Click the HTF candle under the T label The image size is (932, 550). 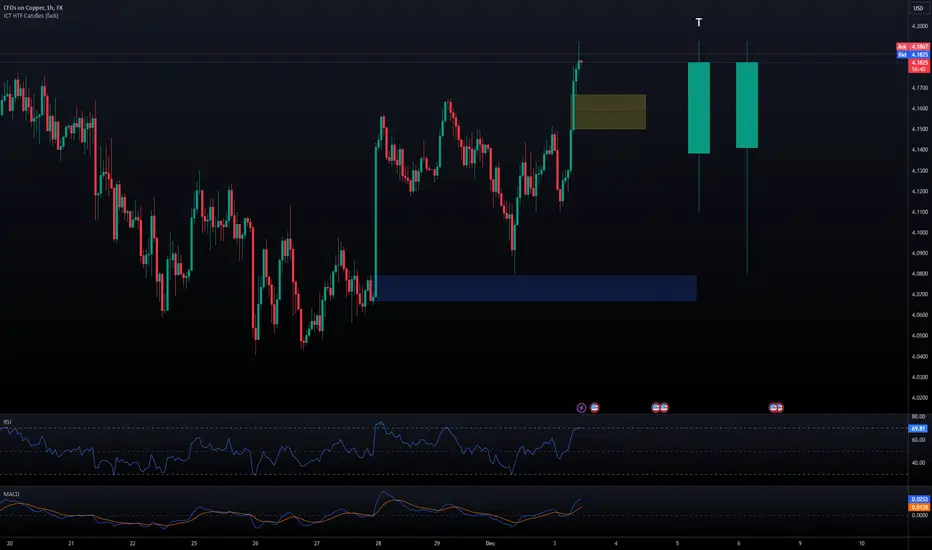[x=699, y=108]
